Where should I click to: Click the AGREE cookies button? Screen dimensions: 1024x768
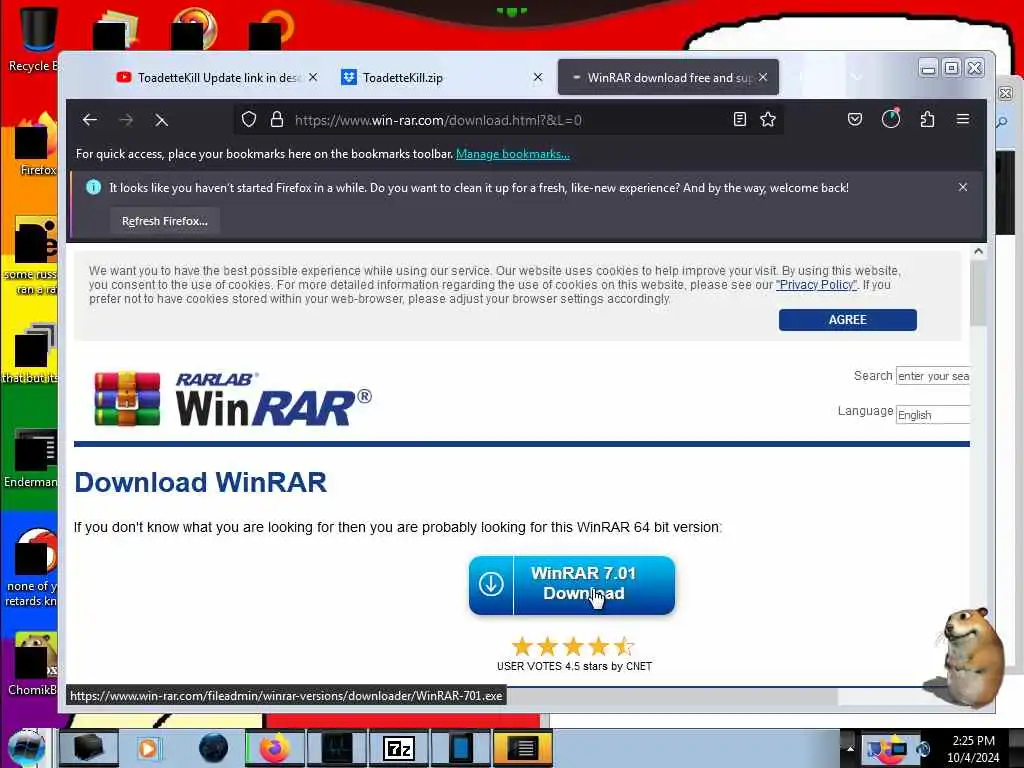(x=848, y=320)
